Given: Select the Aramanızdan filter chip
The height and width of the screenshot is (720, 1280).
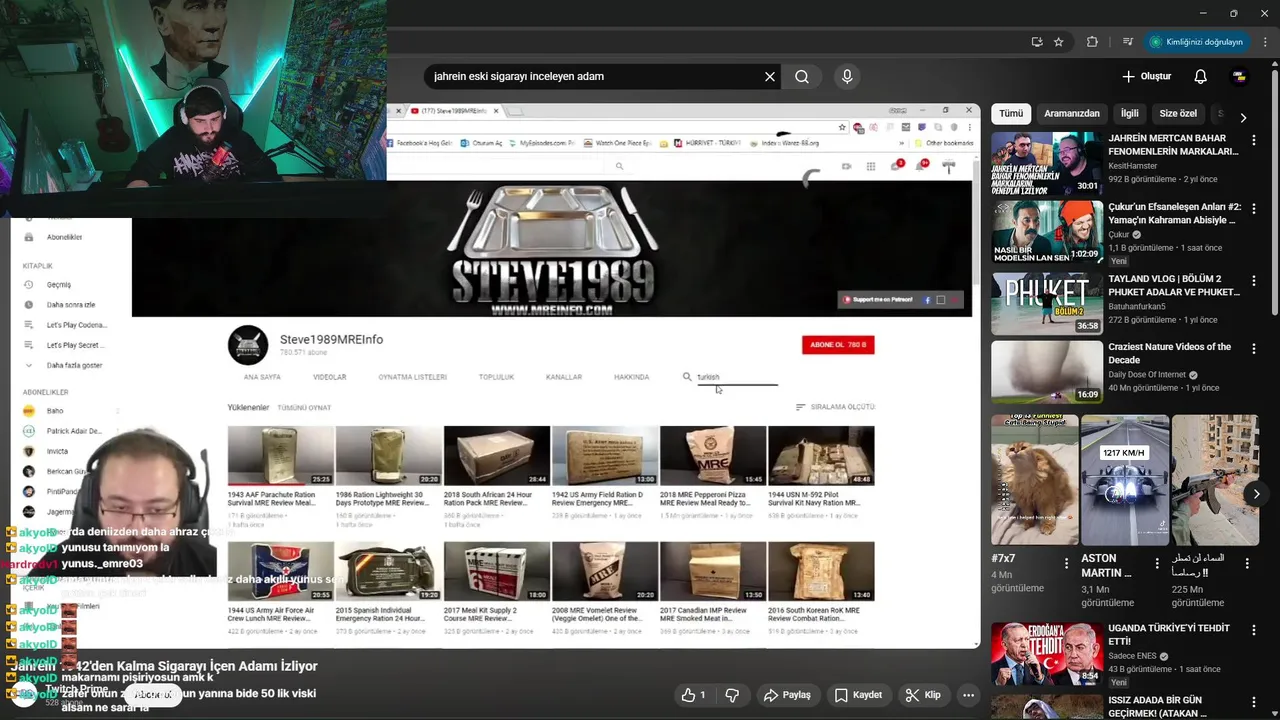Looking at the screenshot, I should point(1072,114).
